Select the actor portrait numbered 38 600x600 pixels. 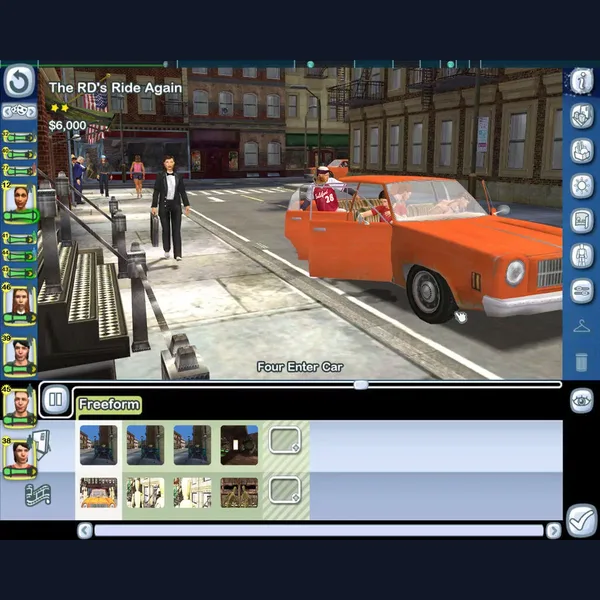(x=19, y=457)
